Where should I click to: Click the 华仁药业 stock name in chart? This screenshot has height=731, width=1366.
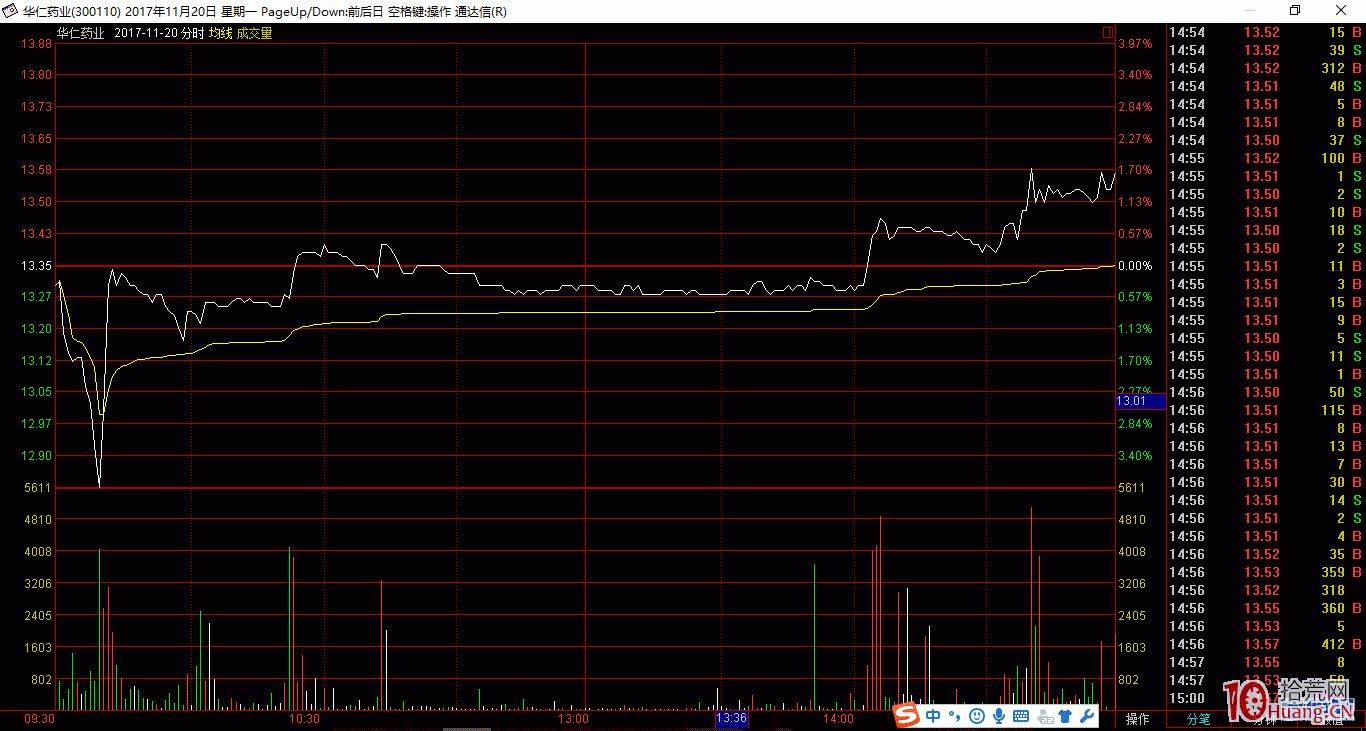click(80, 33)
